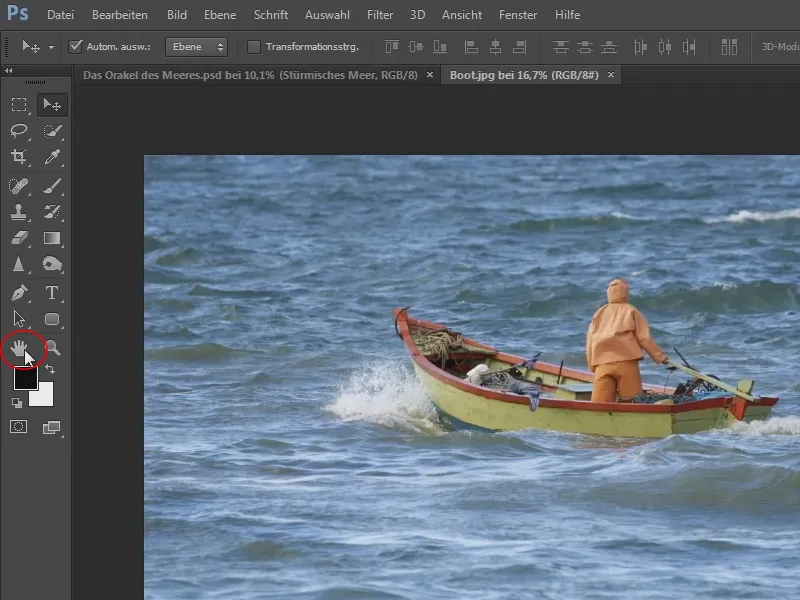Select the Hand tool
The image size is (800, 600).
pyautogui.click(x=19, y=348)
